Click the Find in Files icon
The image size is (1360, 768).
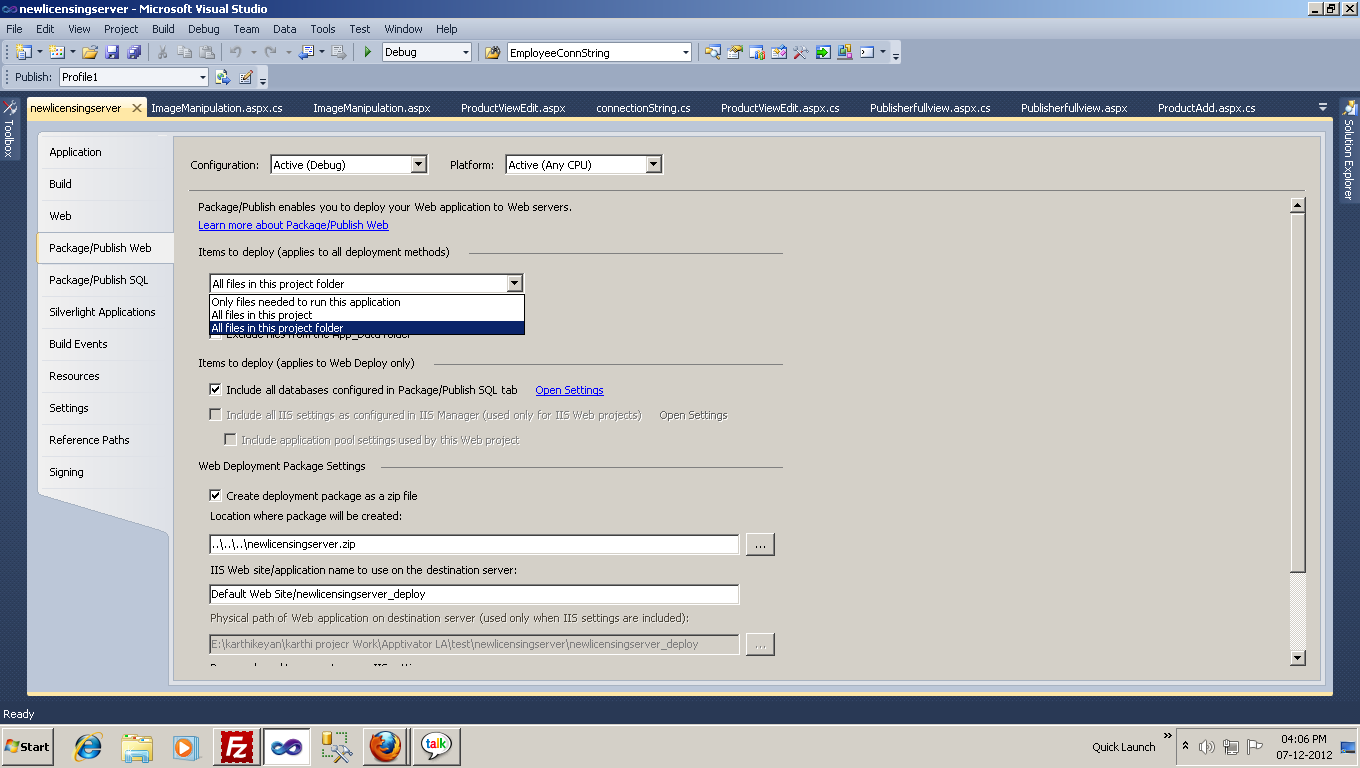492,52
